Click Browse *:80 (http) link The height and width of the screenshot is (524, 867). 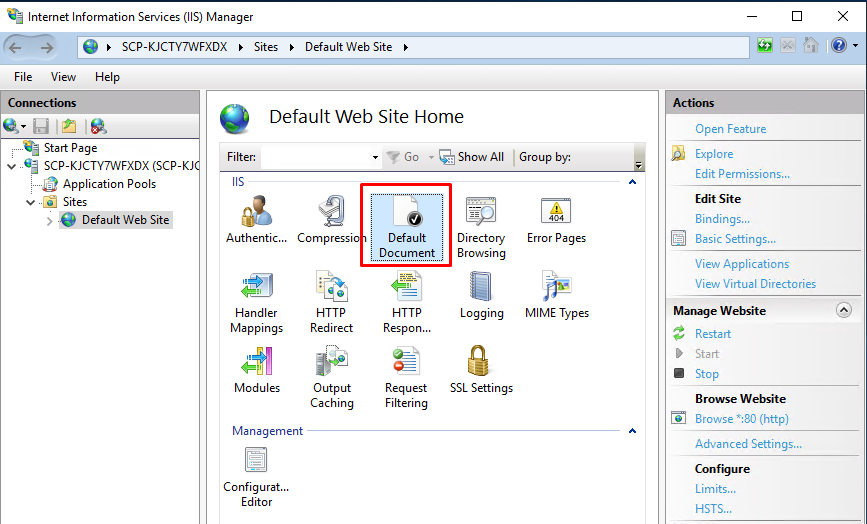741,419
